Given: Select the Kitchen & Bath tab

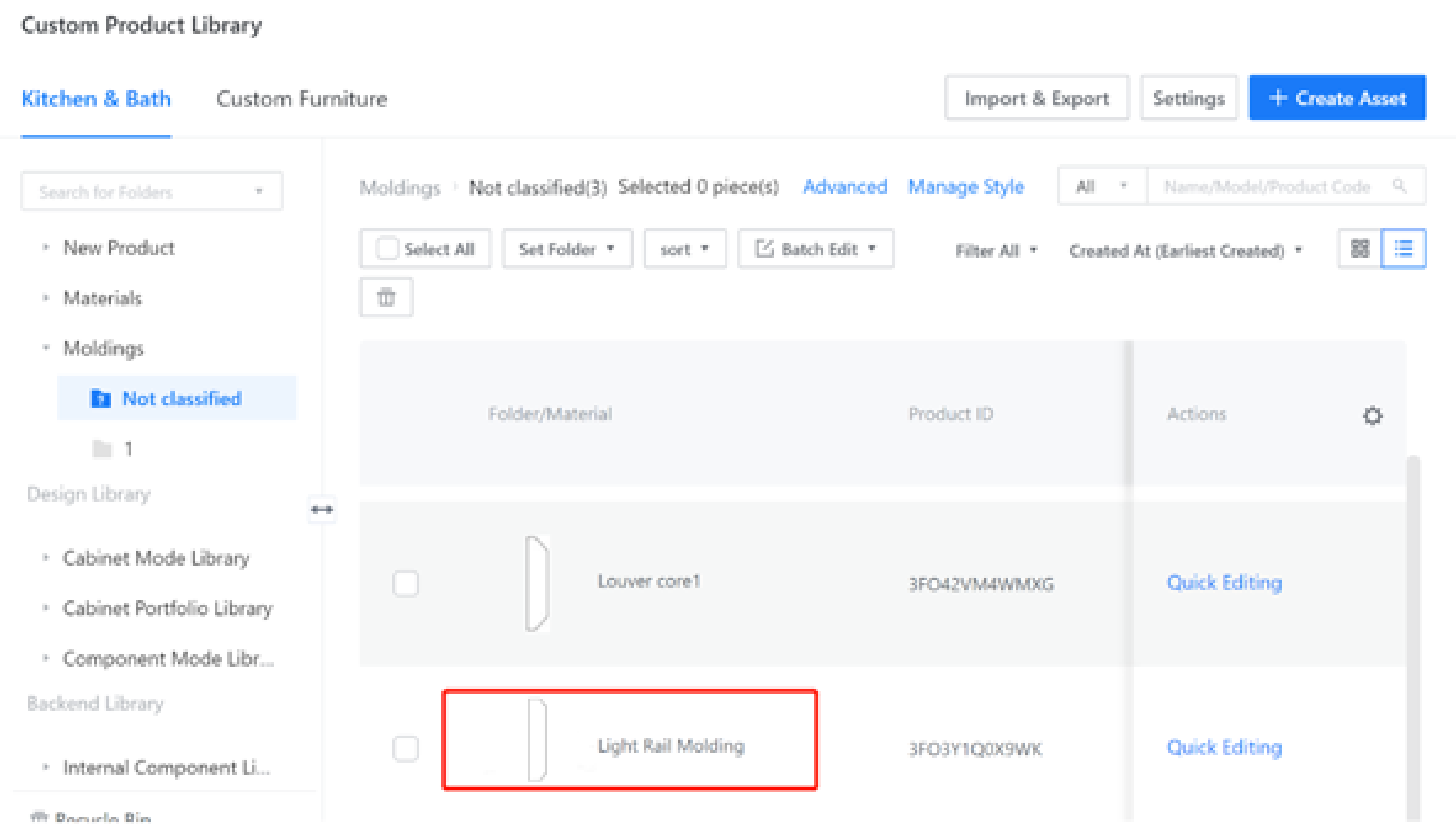Looking at the screenshot, I should pos(96,99).
